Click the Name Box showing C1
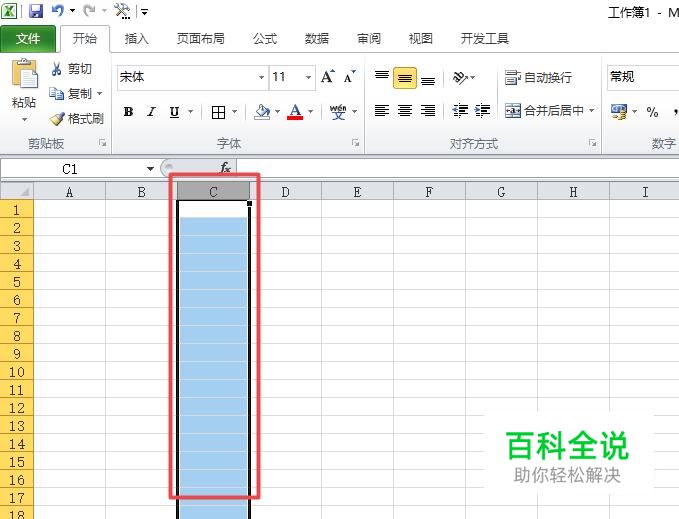The width and height of the screenshot is (679, 519). tap(71, 169)
